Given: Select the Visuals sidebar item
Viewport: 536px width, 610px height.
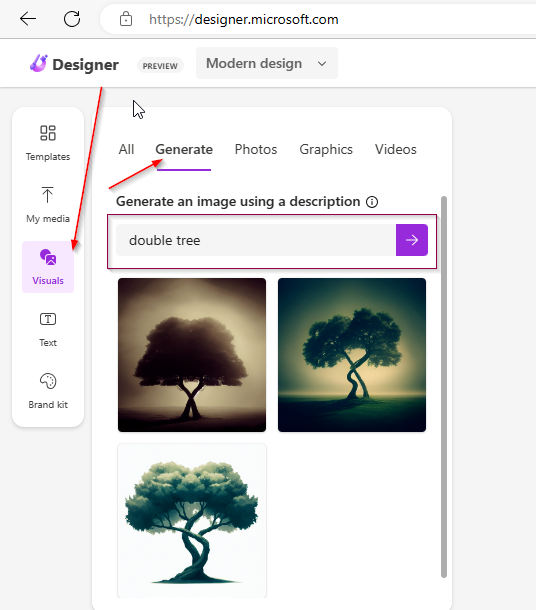Looking at the screenshot, I should pos(48,267).
